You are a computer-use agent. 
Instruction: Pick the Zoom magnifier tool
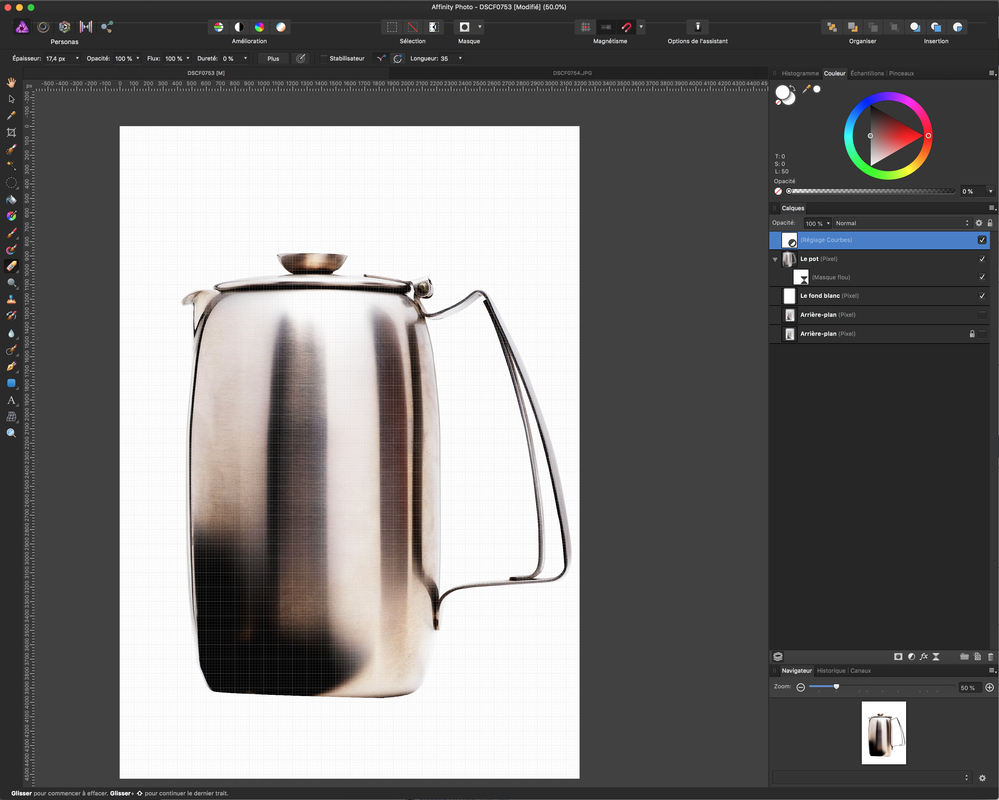pos(11,432)
